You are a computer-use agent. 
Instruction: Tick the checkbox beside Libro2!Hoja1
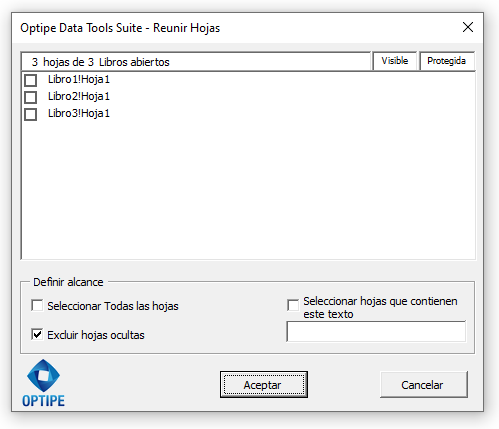[30, 97]
